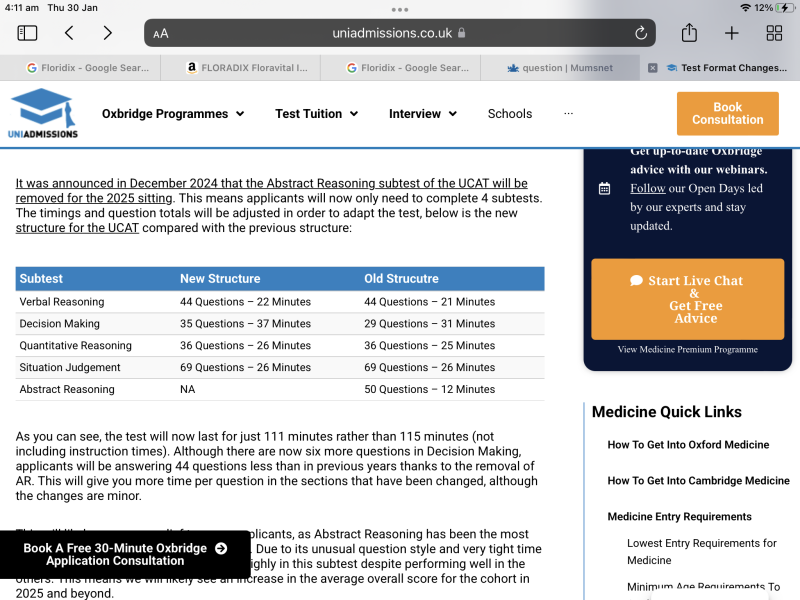Switch to question Mumsnet tab
This screenshot has width=800, height=600.
[x=560, y=68]
